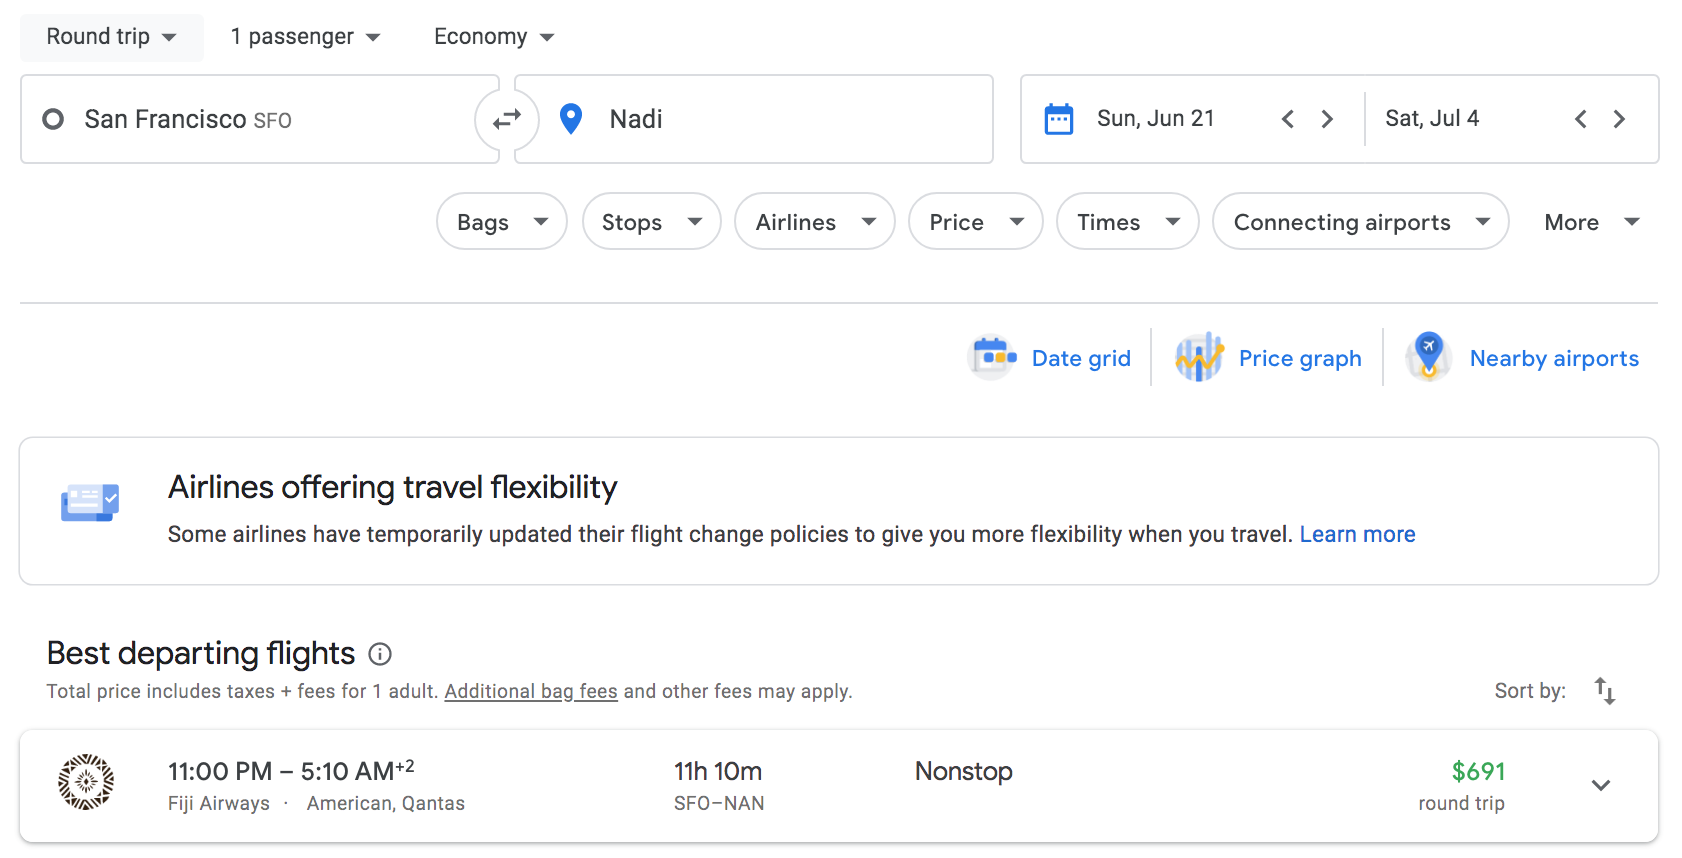Expand the $691 Fiji Airways flight
Viewport: 1682px width, 858px height.
[1601, 785]
